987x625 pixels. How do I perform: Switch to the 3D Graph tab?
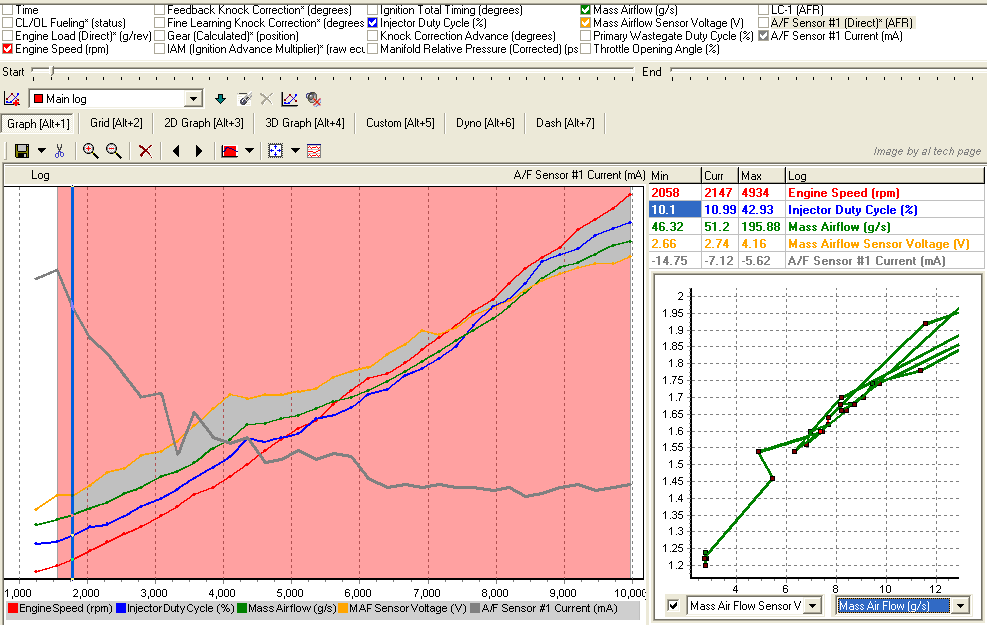tap(305, 123)
